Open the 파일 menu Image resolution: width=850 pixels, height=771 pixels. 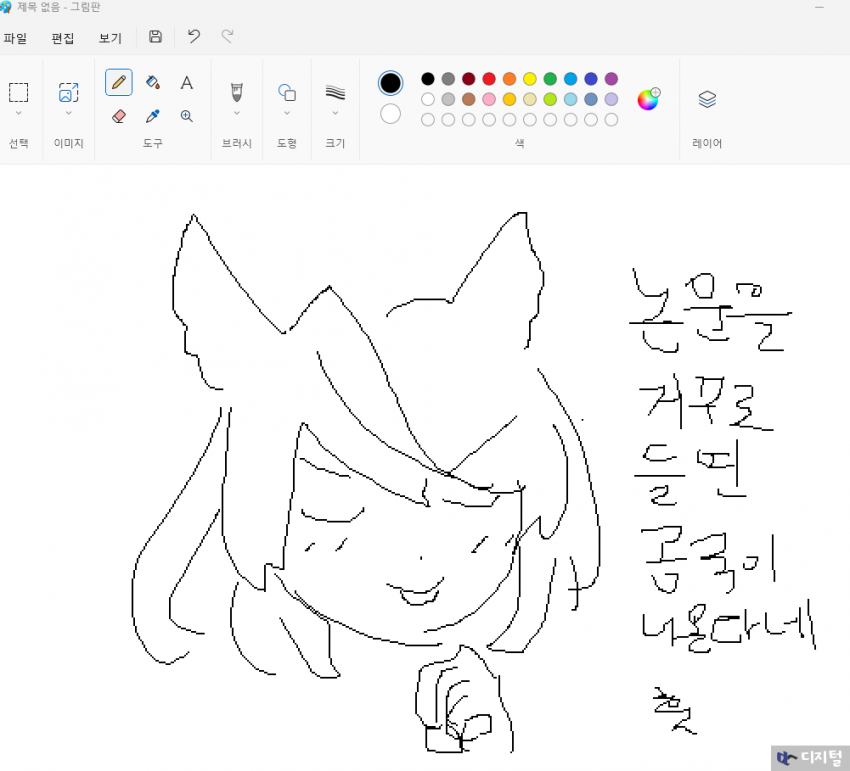(15, 38)
